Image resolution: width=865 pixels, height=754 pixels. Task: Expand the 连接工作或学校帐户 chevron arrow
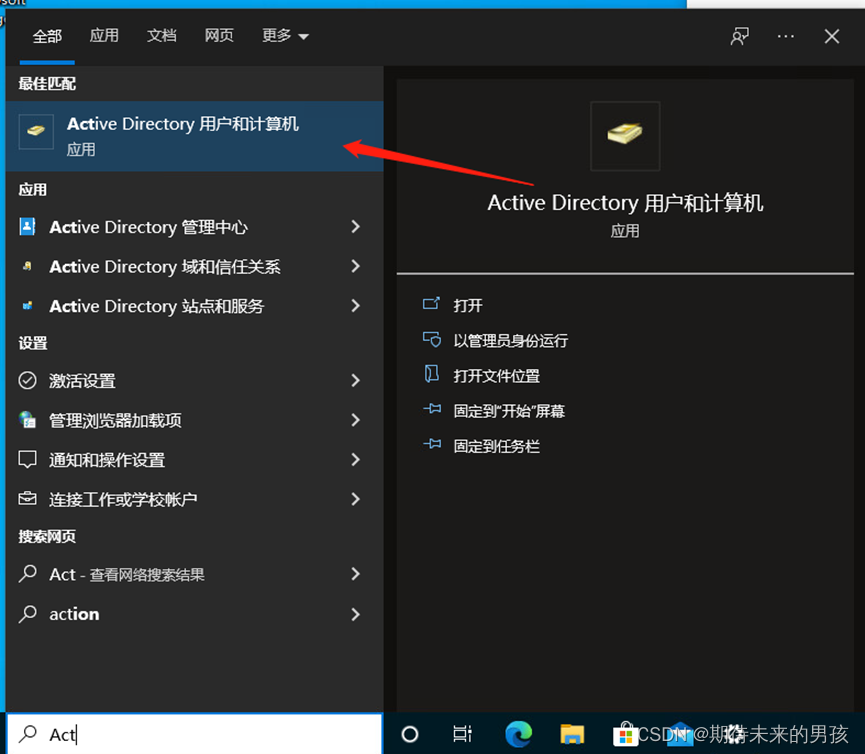(x=356, y=499)
